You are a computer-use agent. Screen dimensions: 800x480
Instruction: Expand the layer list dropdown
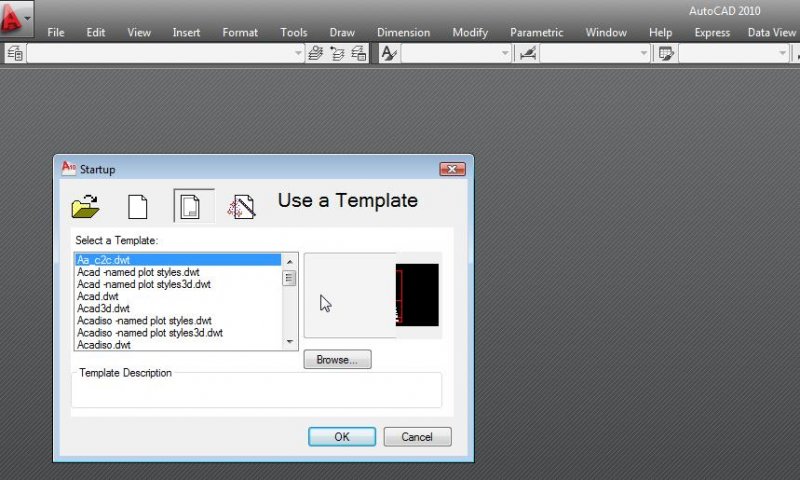298,53
